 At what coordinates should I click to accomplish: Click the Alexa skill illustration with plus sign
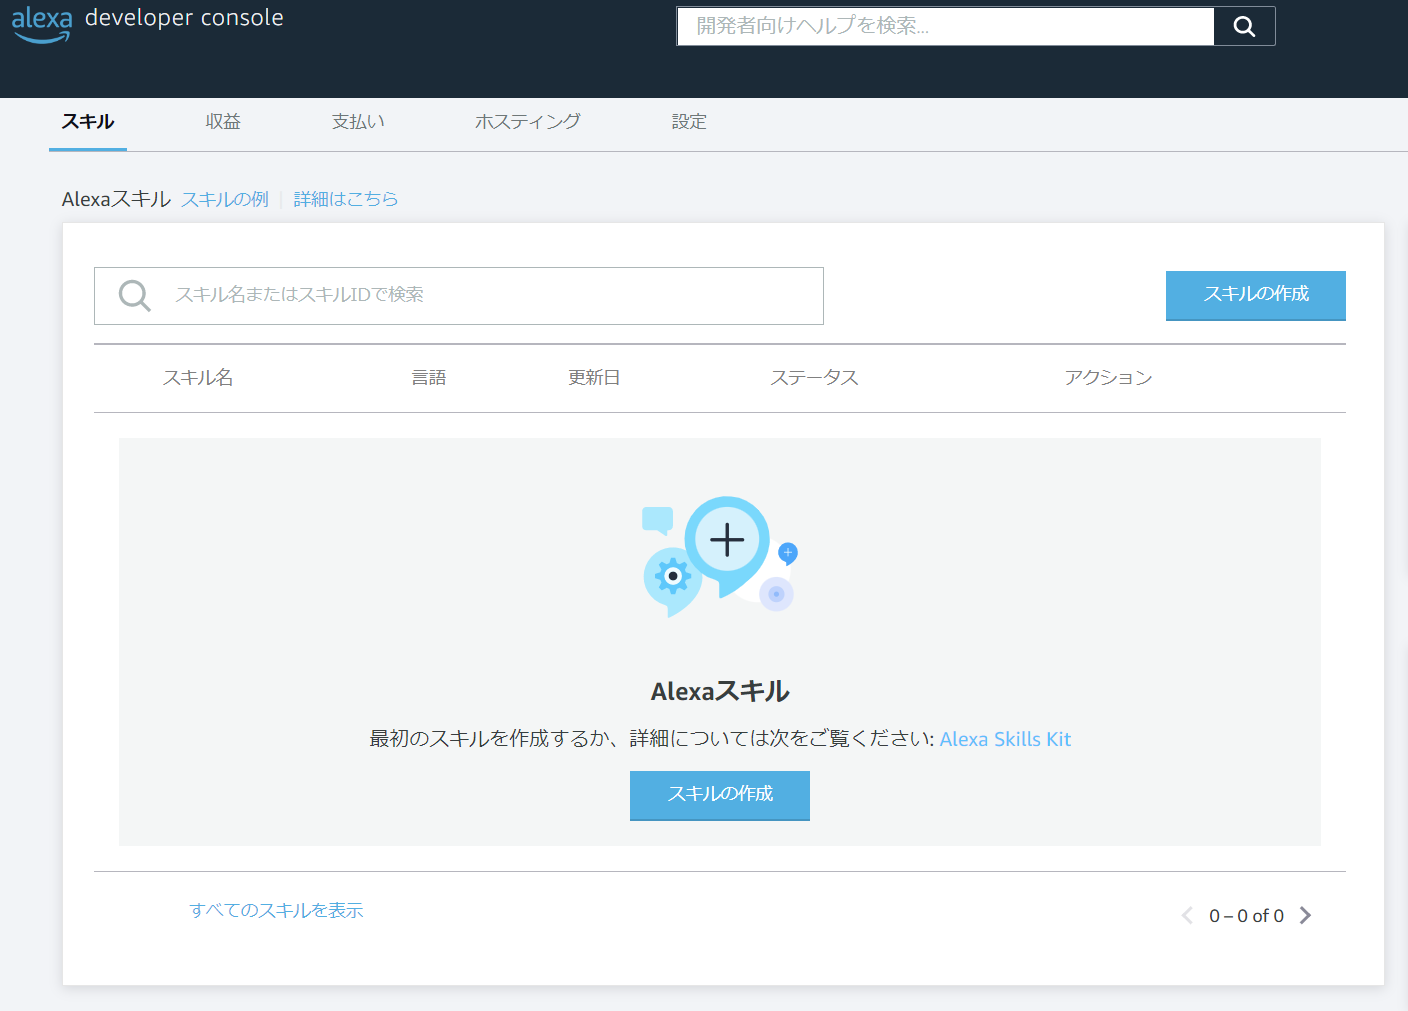pyautogui.click(x=720, y=556)
